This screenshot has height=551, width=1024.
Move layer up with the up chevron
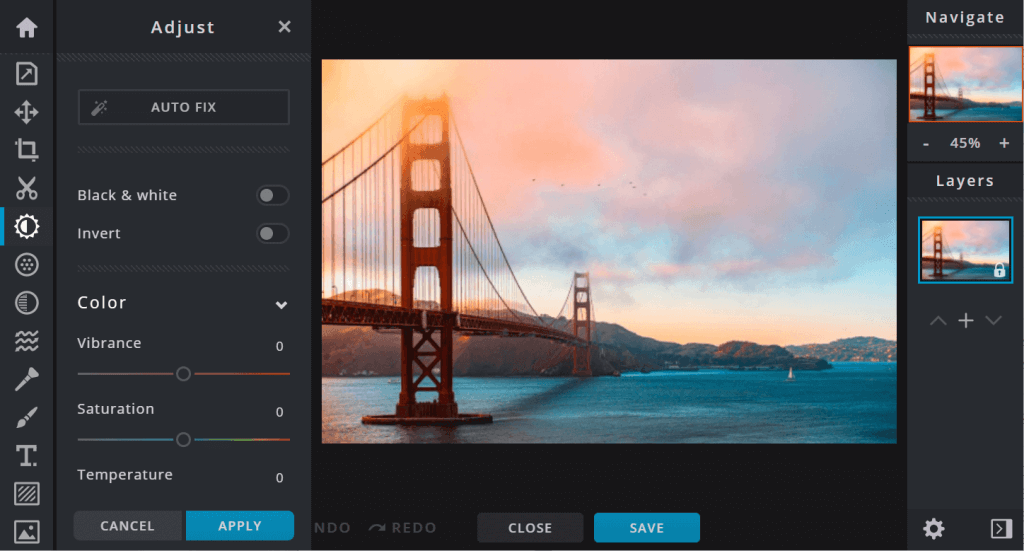[937, 320]
